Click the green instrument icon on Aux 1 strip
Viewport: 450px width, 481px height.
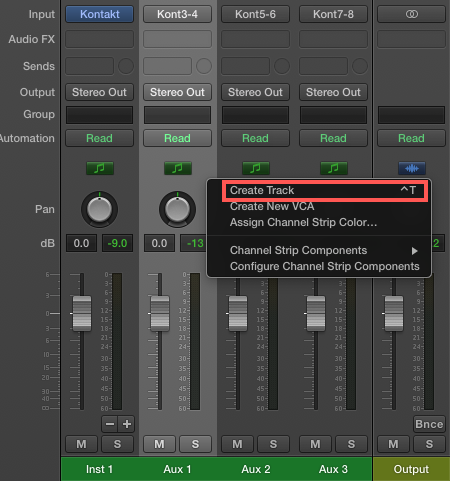(x=178, y=168)
